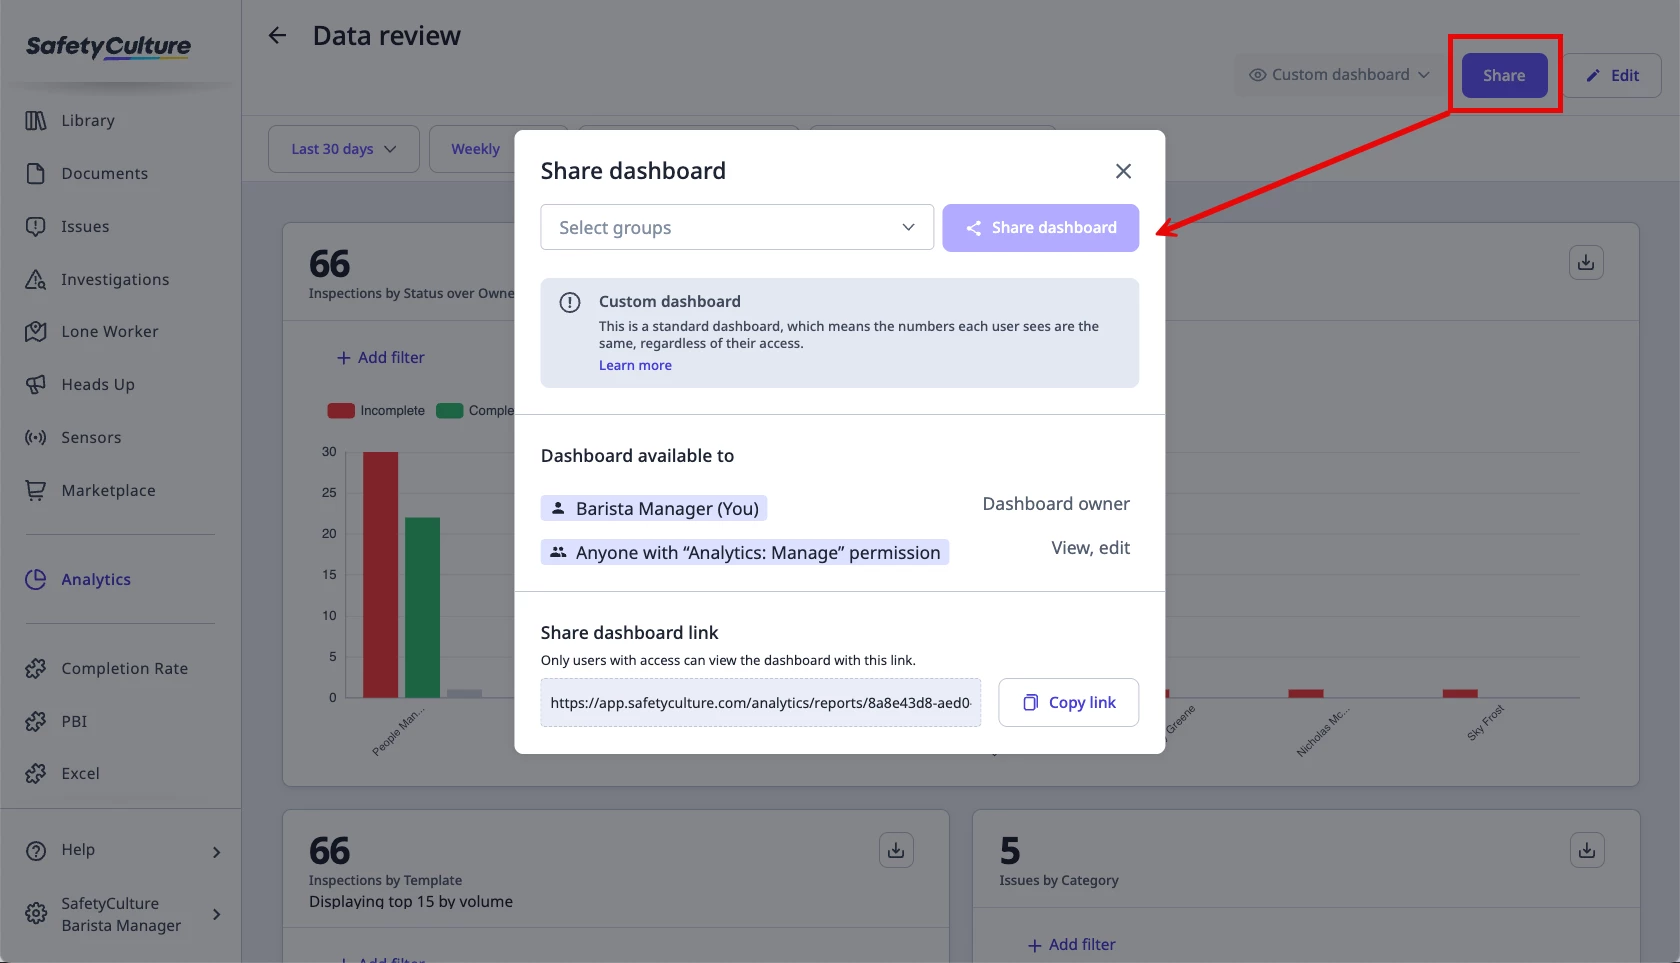Click the Learn more link
This screenshot has height=963, width=1680.
[x=635, y=365]
